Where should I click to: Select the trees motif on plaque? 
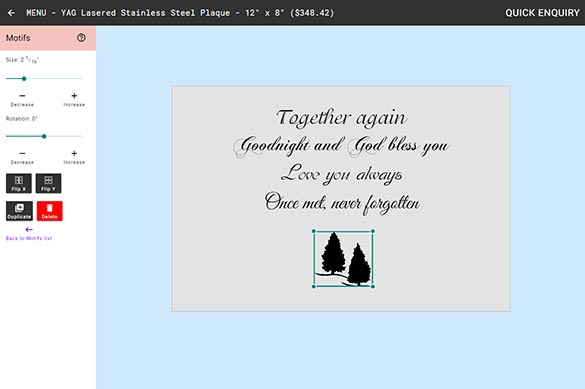pyautogui.click(x=343, y=259)
